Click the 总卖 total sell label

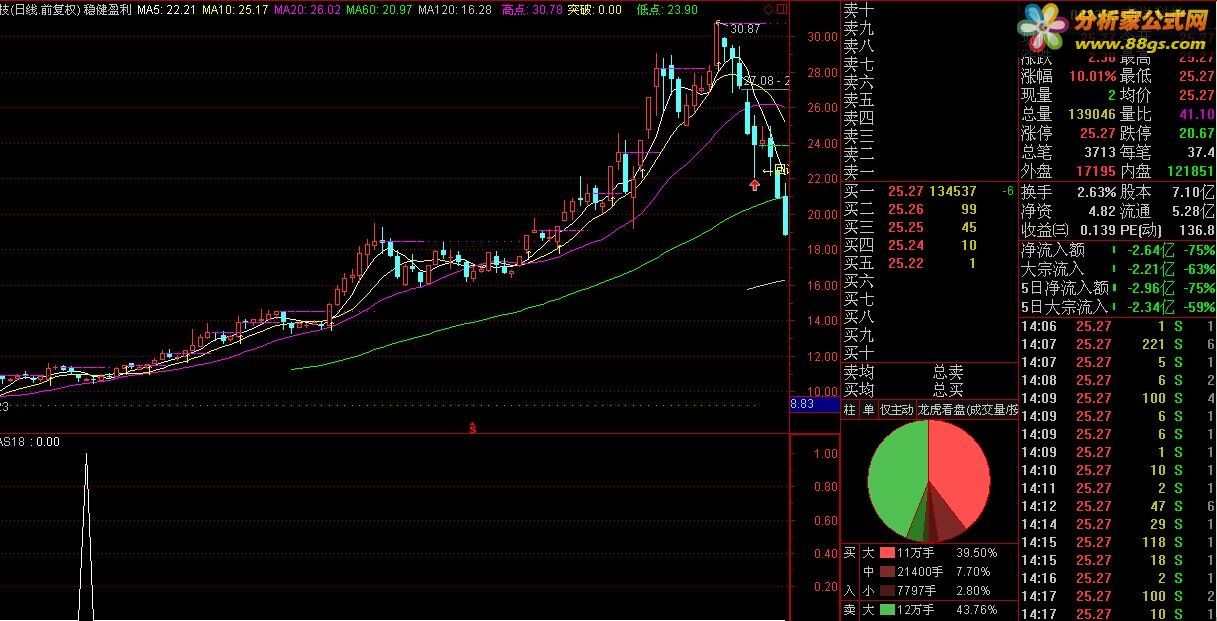pyautogui.click(x=948, y=372)
